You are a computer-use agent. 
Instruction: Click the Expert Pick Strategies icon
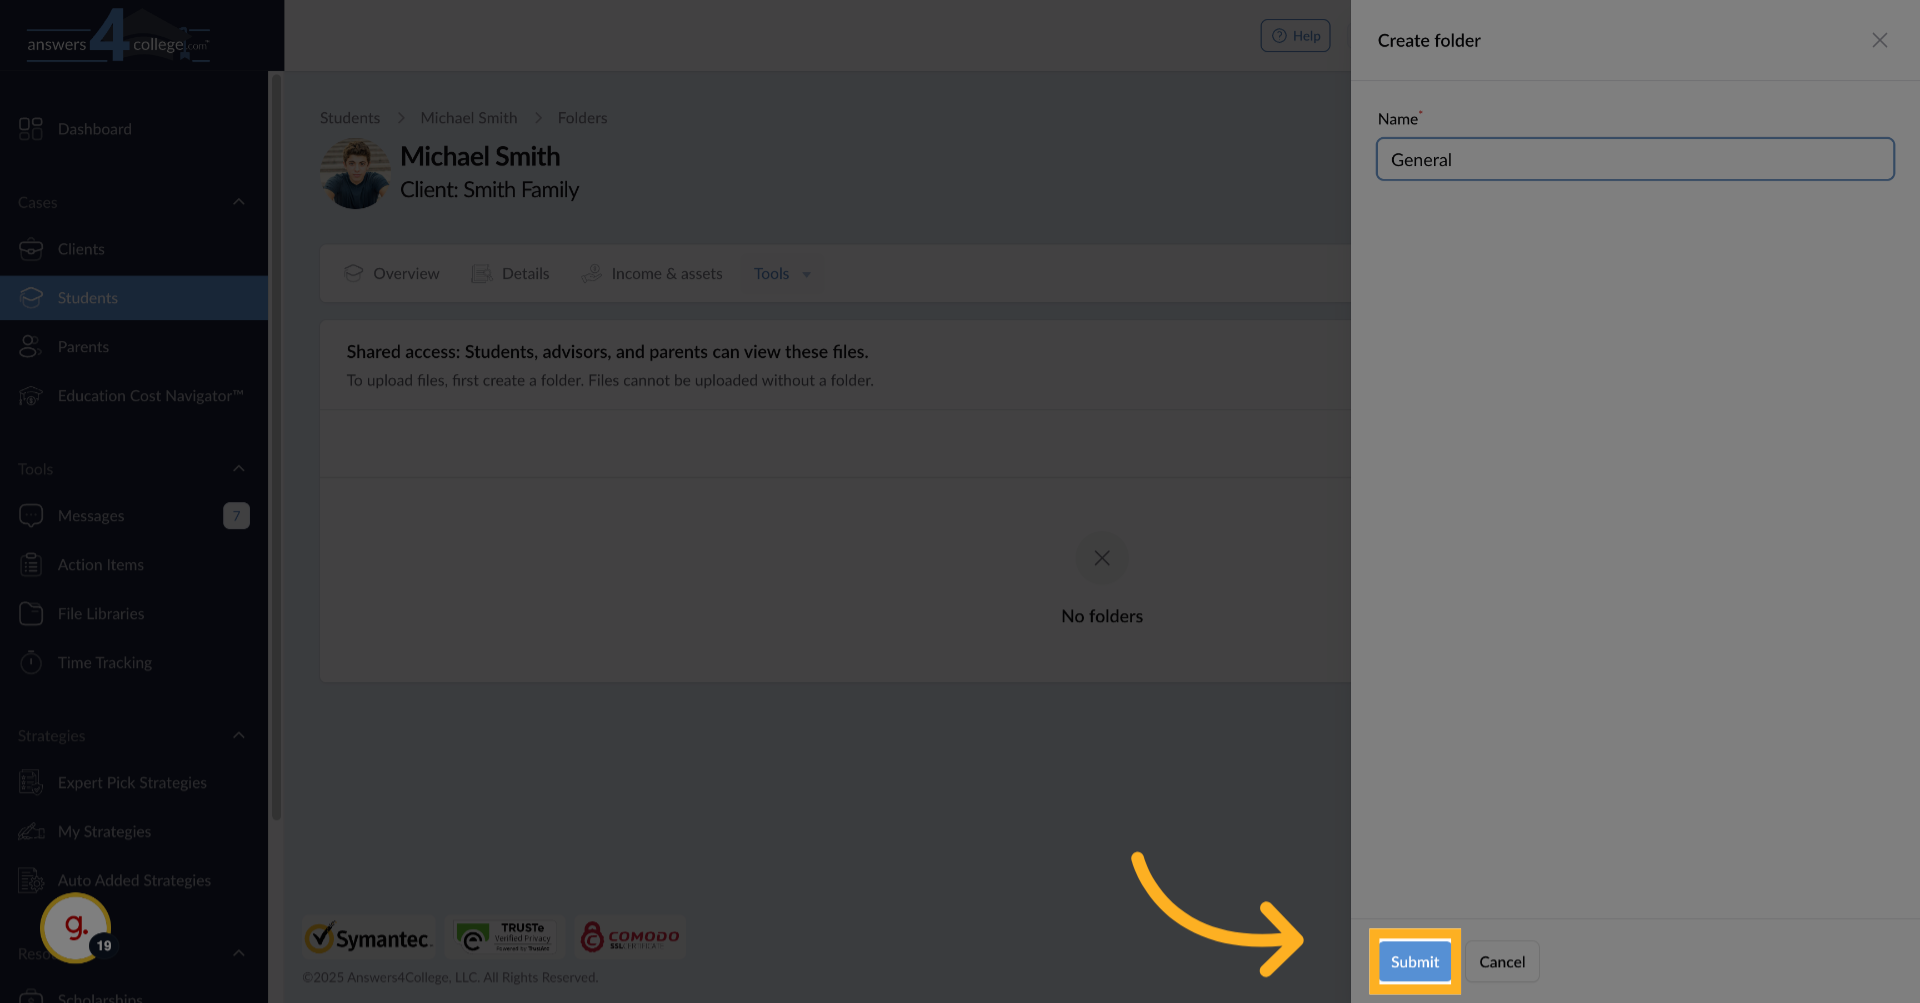pos(31,783)
